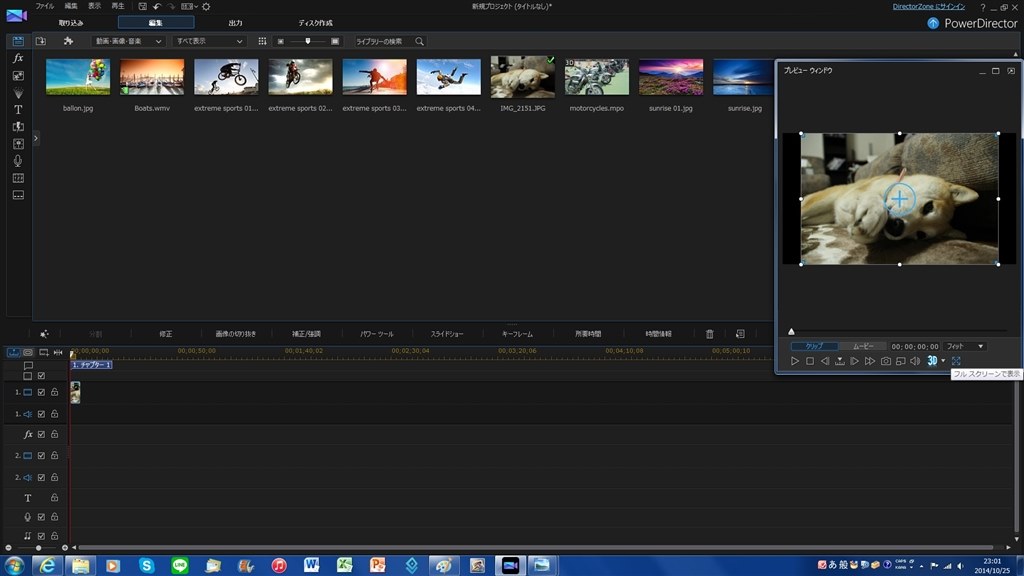This screenshot has width=1024, height=576.
Task: Switch to the ディスク作成 tab
Action: click(315, 23)
